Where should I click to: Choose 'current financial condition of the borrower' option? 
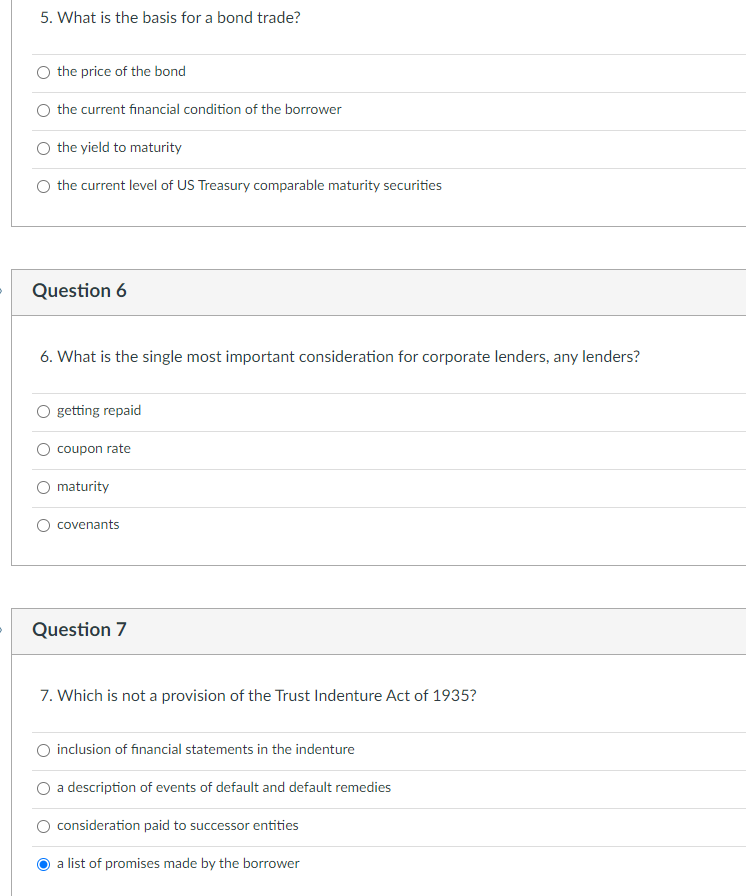point(44,110)
